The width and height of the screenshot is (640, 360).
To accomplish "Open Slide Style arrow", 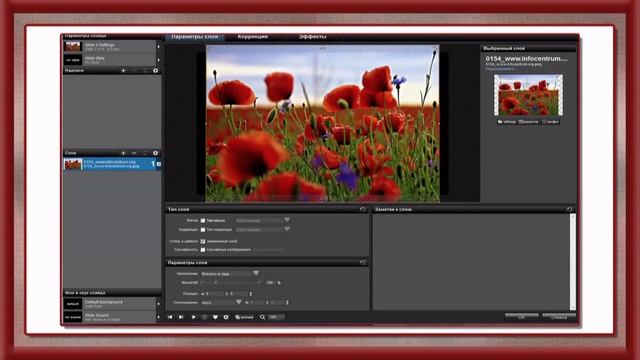I will click(158, 60).
